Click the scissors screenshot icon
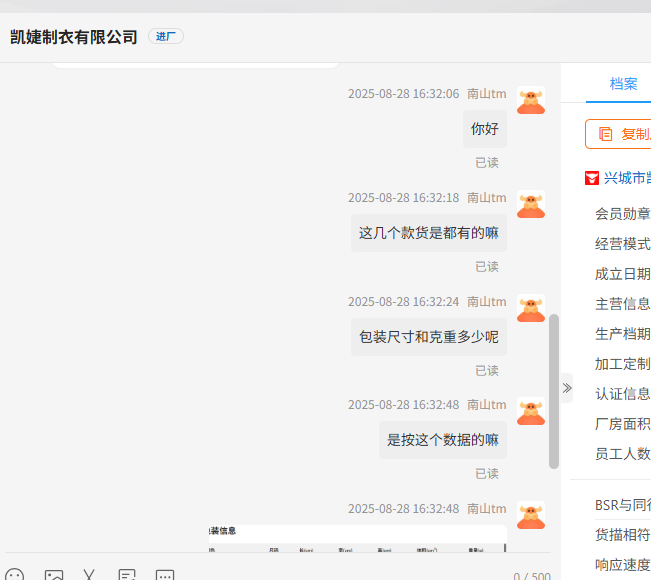 (89, 576)
